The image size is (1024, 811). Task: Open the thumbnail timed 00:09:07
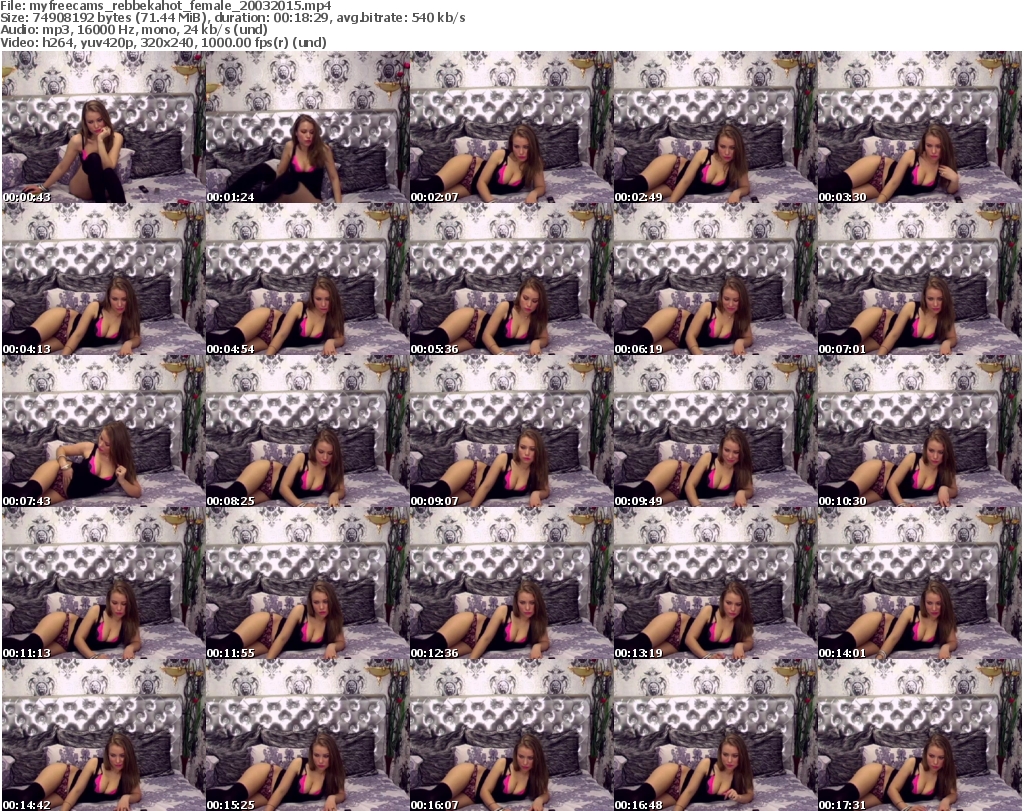[511, 431]
